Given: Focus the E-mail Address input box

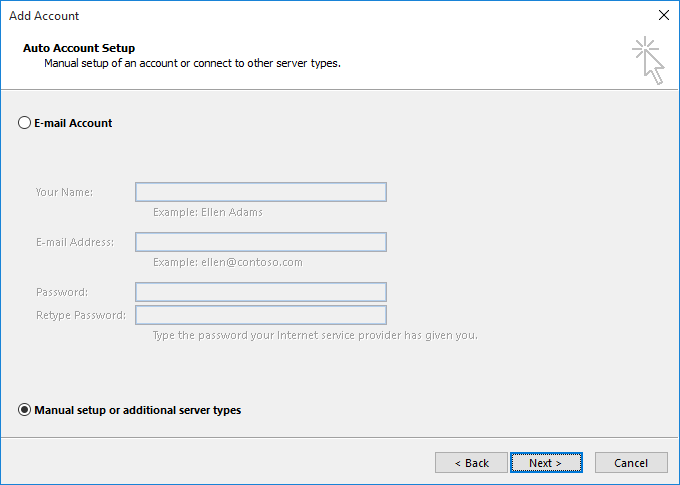Looking at the screenshot, I should tap(261, 242).
